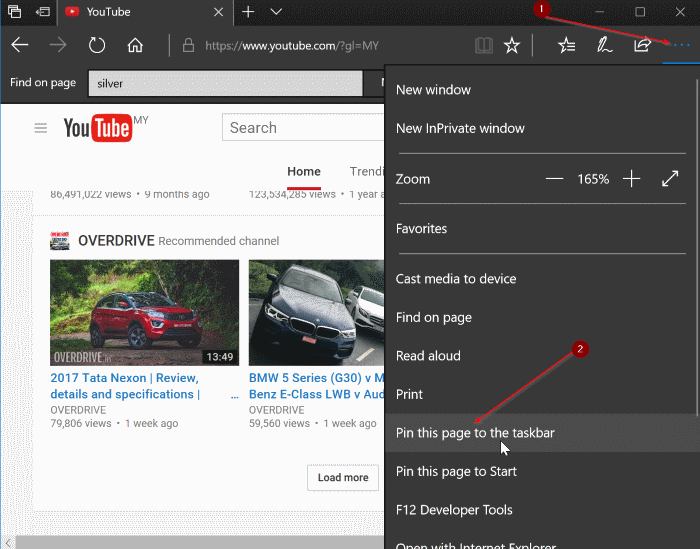Open BMW 5 Series (G30) title link
The height and width of the screenshot is (549, 700).
pos(316,386)
